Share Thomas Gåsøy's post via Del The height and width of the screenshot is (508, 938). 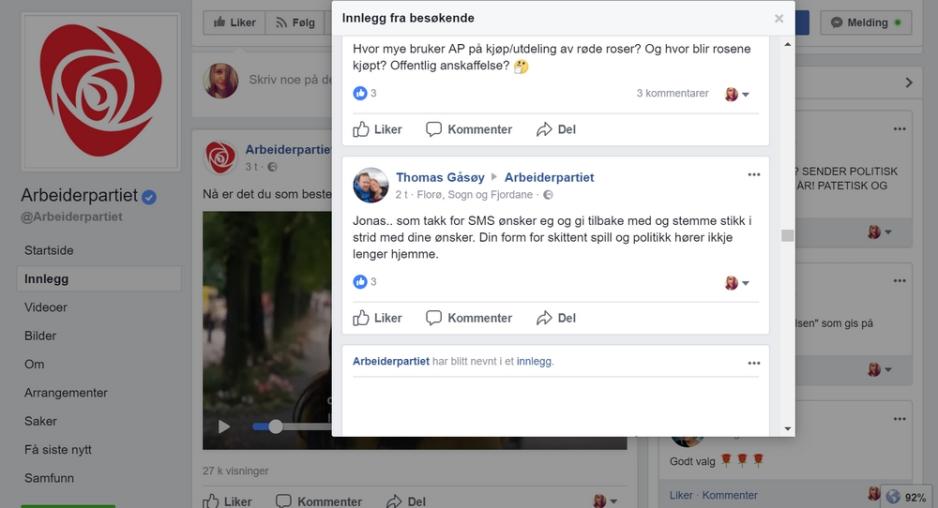point(556,318)
